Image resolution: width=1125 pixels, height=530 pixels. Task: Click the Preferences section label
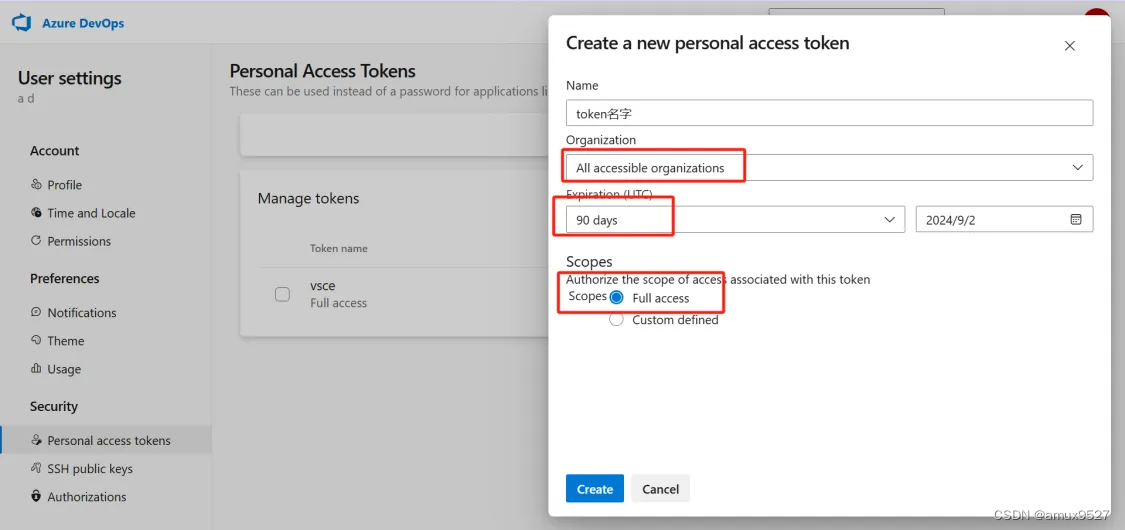click(x=65, y=278)
